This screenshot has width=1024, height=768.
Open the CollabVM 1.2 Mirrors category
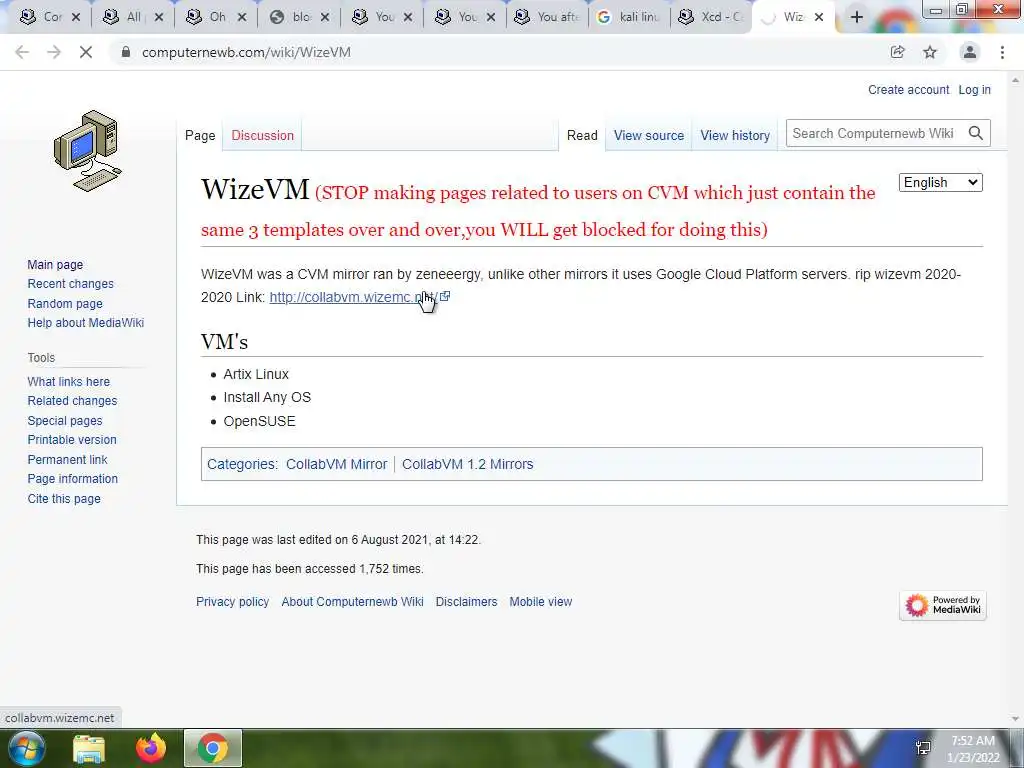468,464
